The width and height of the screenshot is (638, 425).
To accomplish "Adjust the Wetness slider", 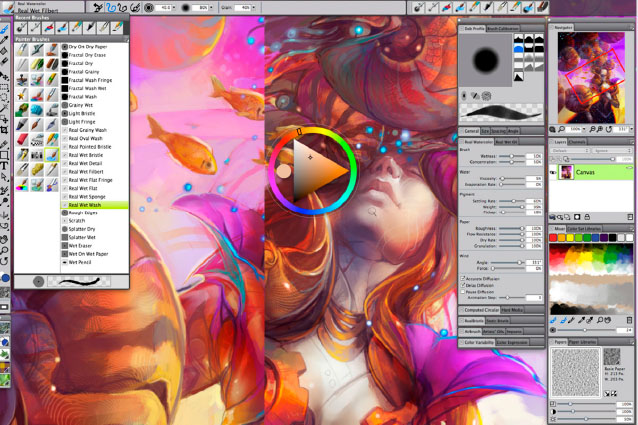I will click(510, 156).
